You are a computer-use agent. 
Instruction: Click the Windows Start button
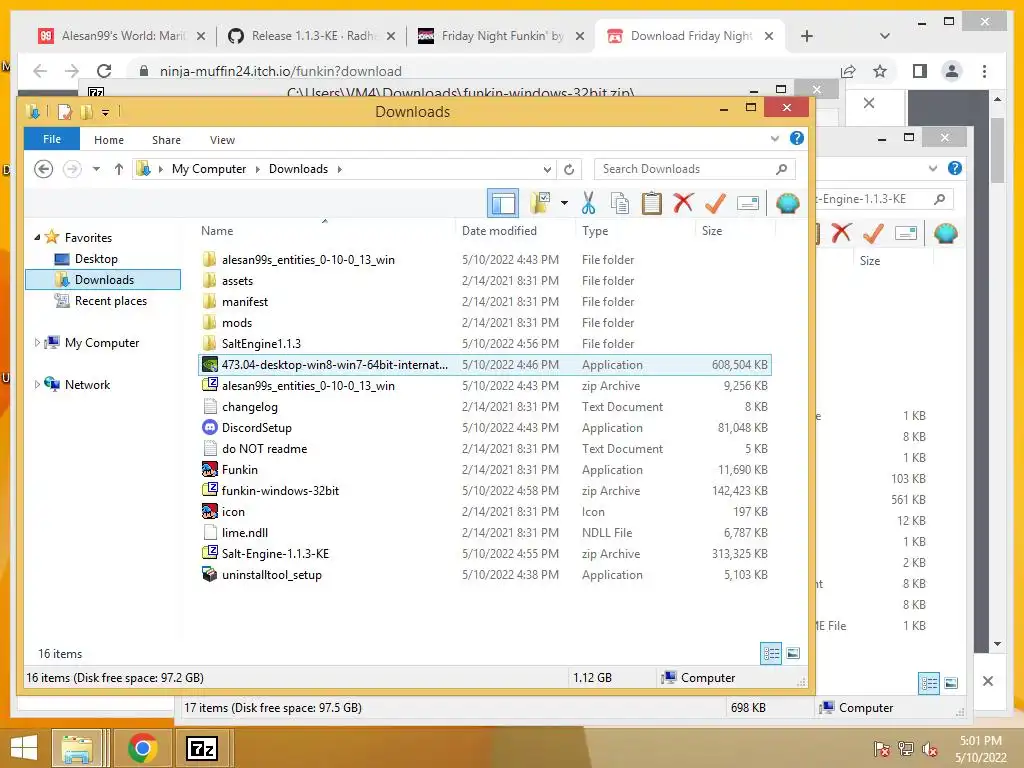coord(24,748)
